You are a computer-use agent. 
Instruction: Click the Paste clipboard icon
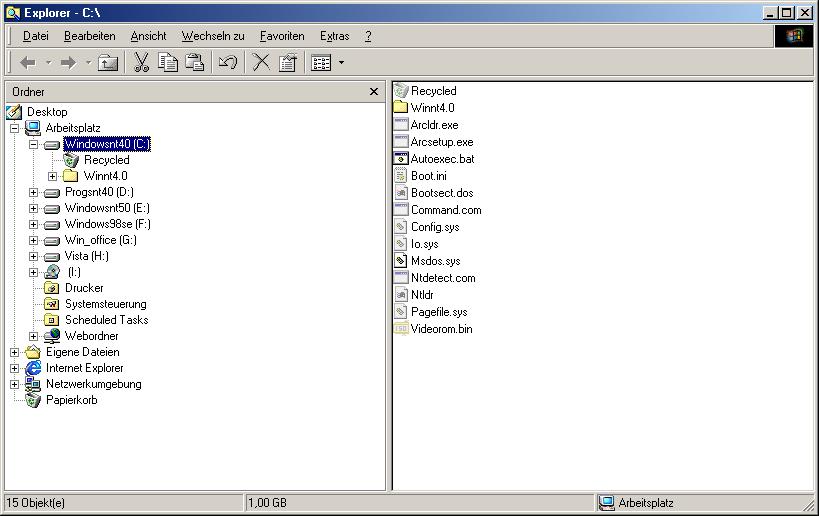[195, 63]
